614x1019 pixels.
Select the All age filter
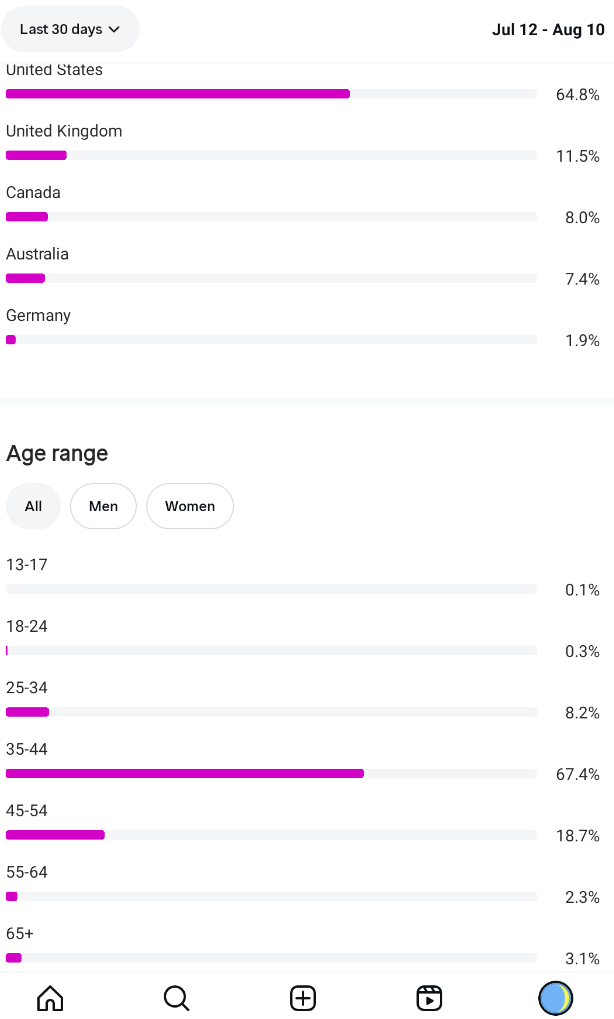[x=33, y=506]
